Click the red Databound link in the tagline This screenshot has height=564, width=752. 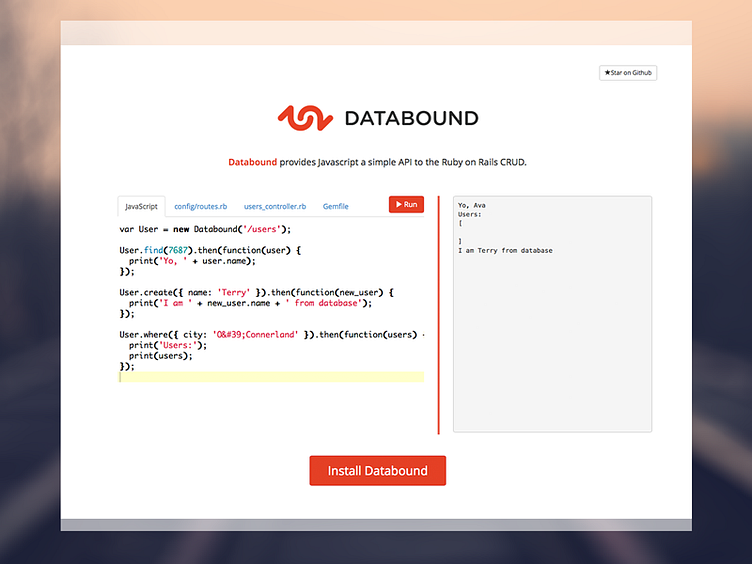252,162
